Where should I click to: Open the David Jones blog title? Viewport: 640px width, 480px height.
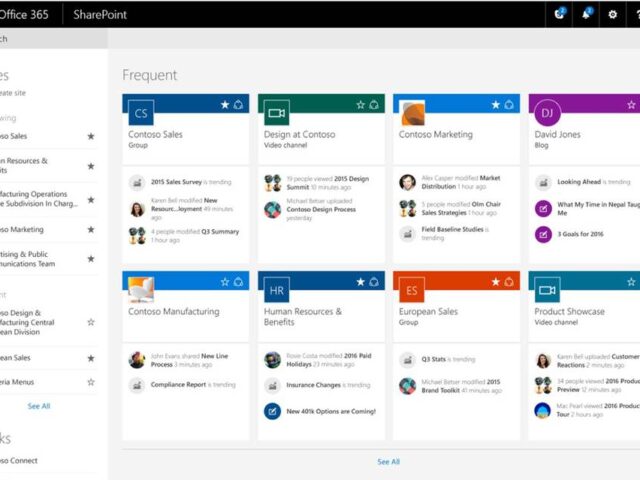click(557, 134)
